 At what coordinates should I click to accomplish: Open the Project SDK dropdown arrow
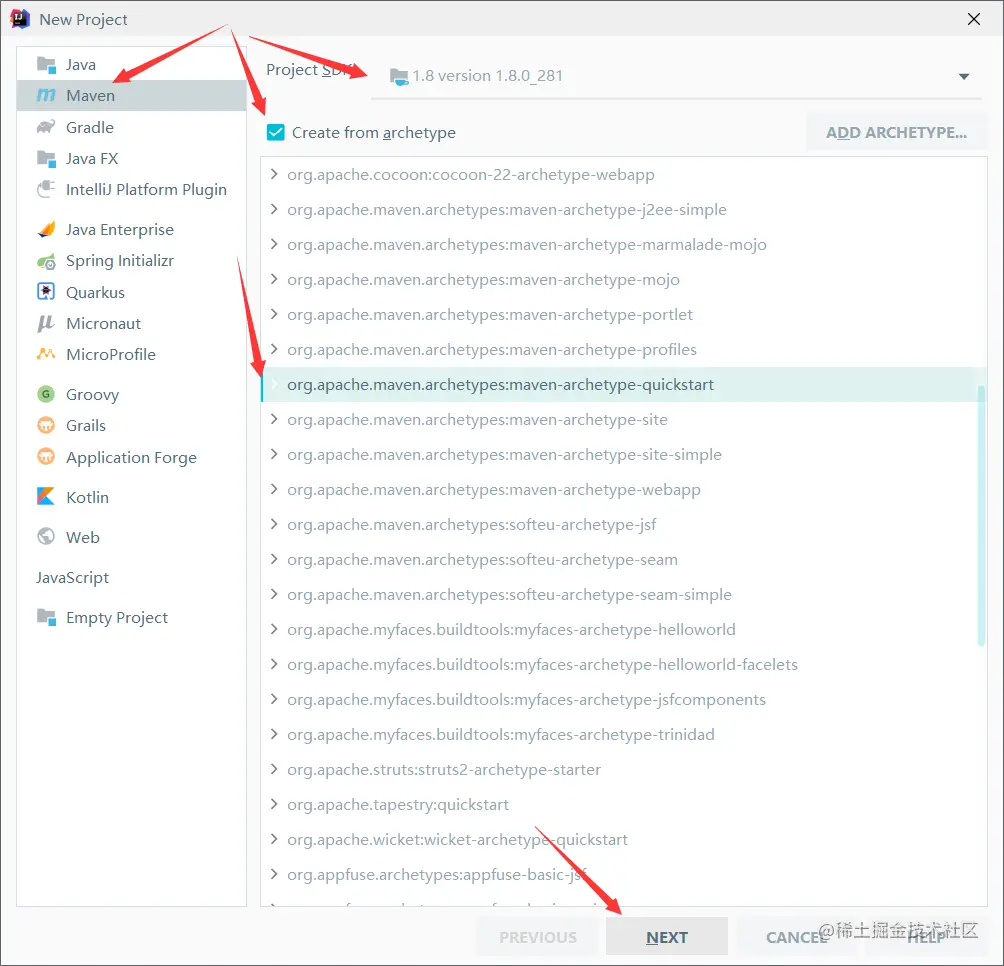[x=964, y=77]
